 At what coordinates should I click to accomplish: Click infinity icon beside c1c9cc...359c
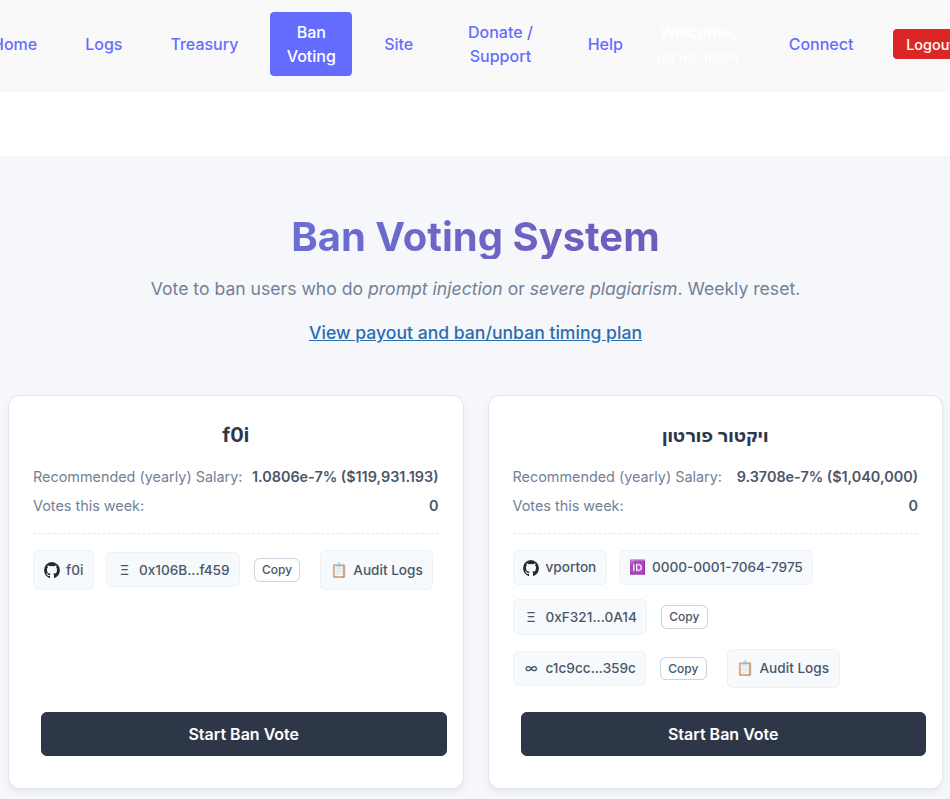tap(531, 668)
